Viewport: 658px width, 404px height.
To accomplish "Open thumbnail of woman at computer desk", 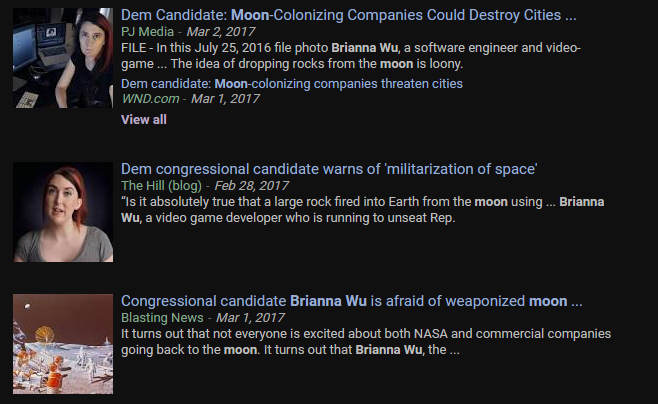I will 63,58.
